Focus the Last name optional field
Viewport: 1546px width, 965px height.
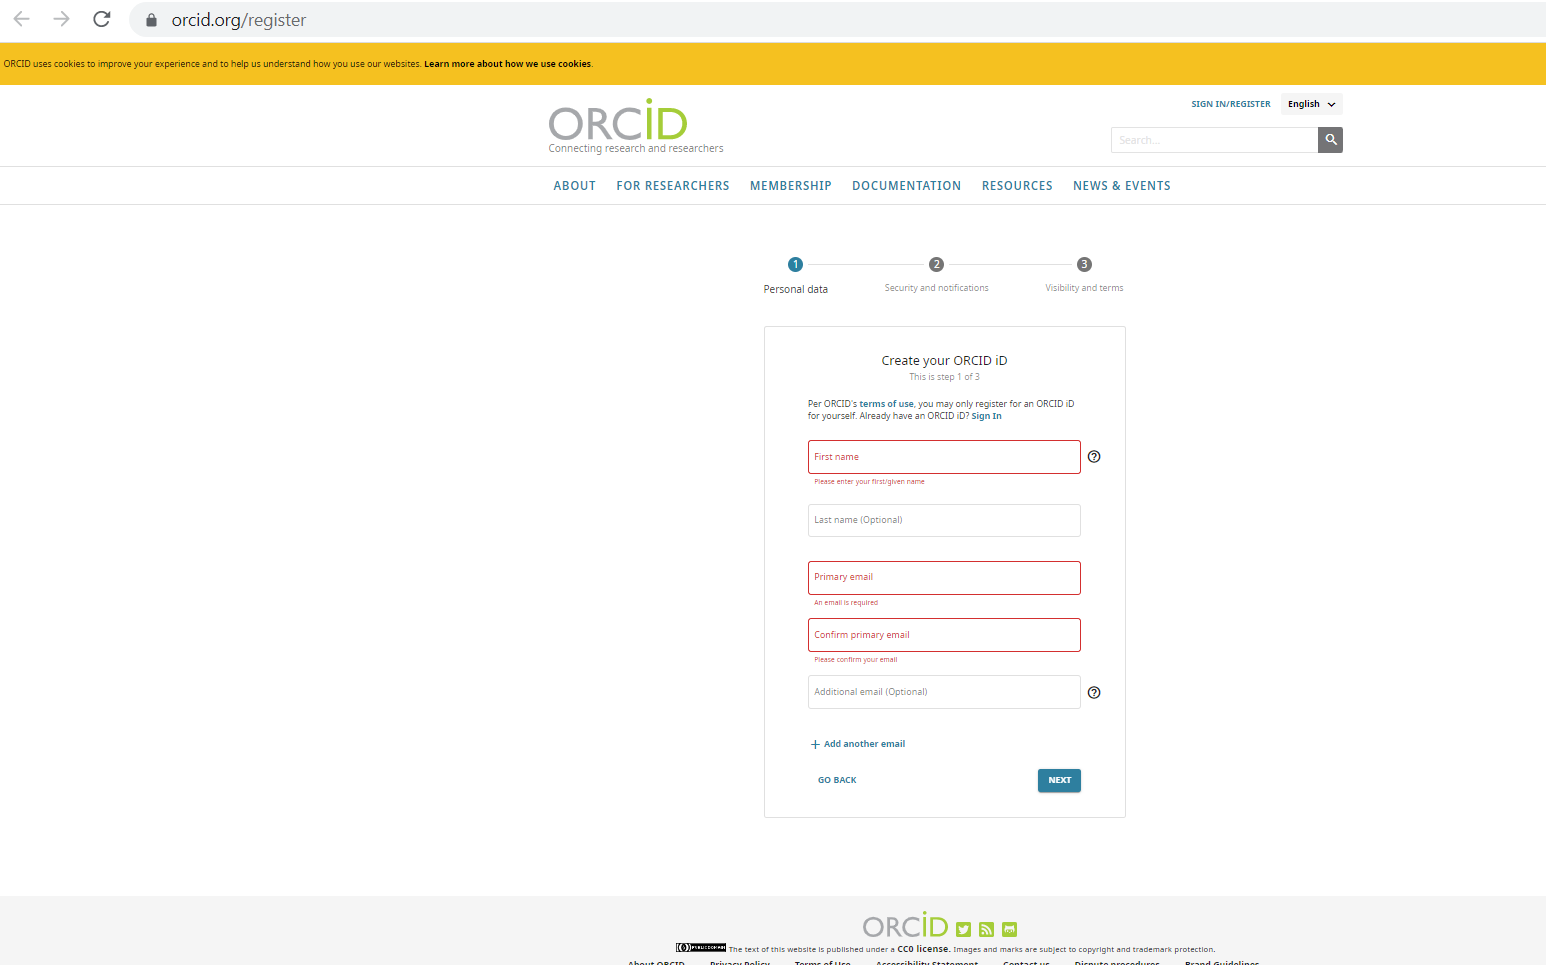click(x=943, y=521)
